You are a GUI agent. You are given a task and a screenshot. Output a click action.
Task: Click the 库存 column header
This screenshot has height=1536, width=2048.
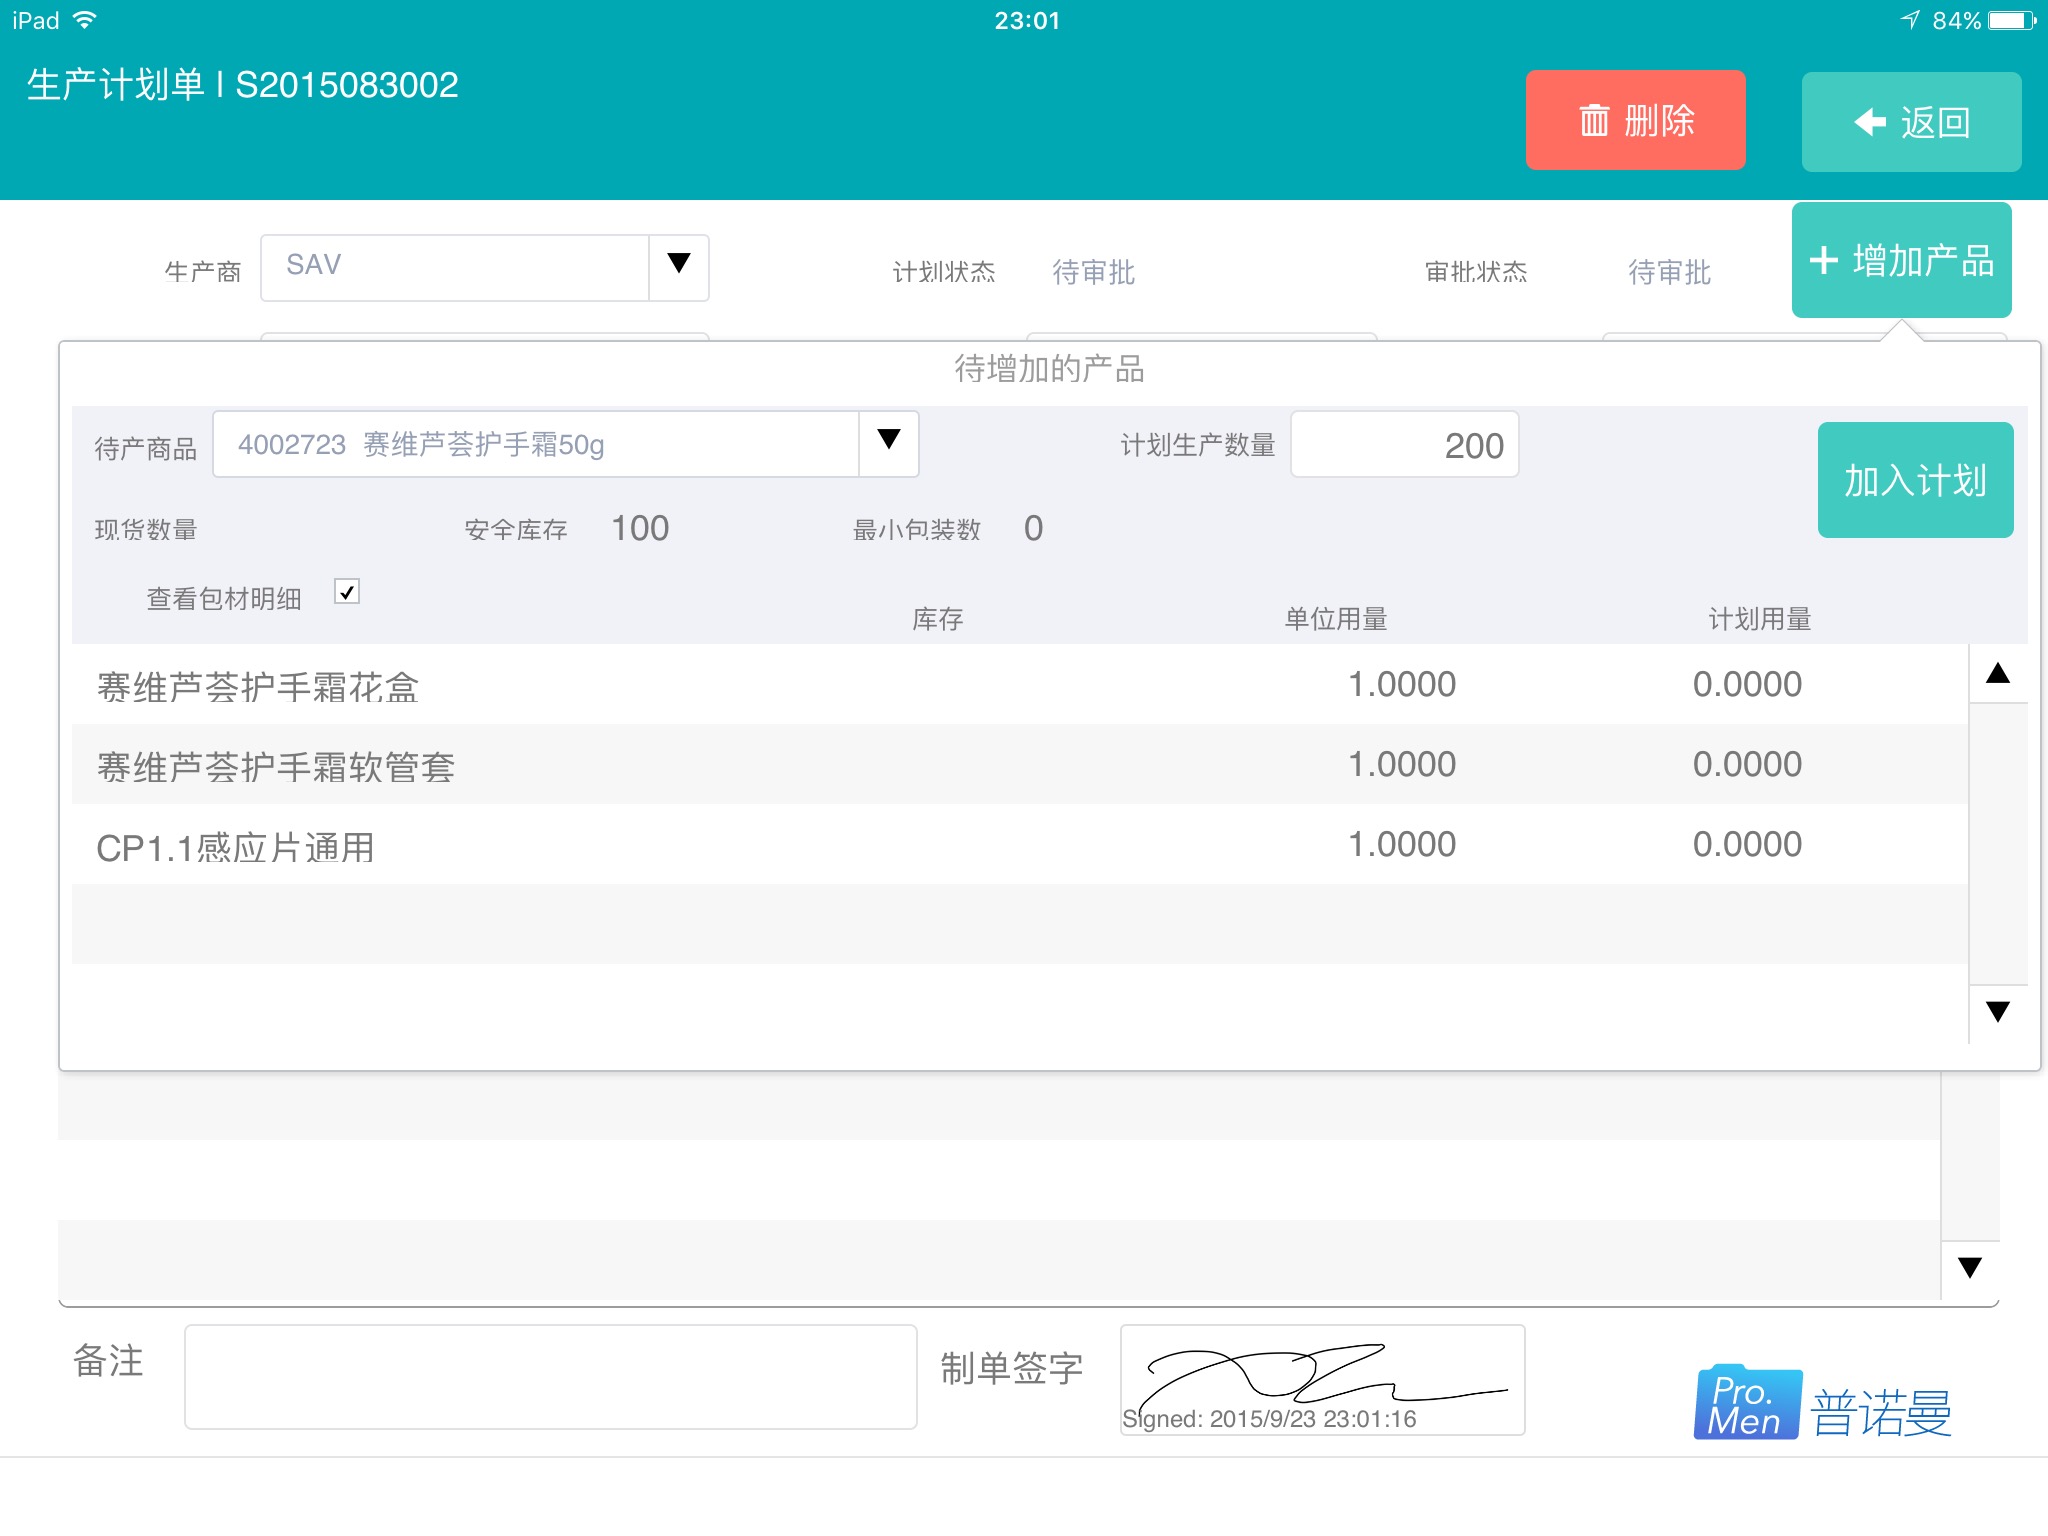937,619
